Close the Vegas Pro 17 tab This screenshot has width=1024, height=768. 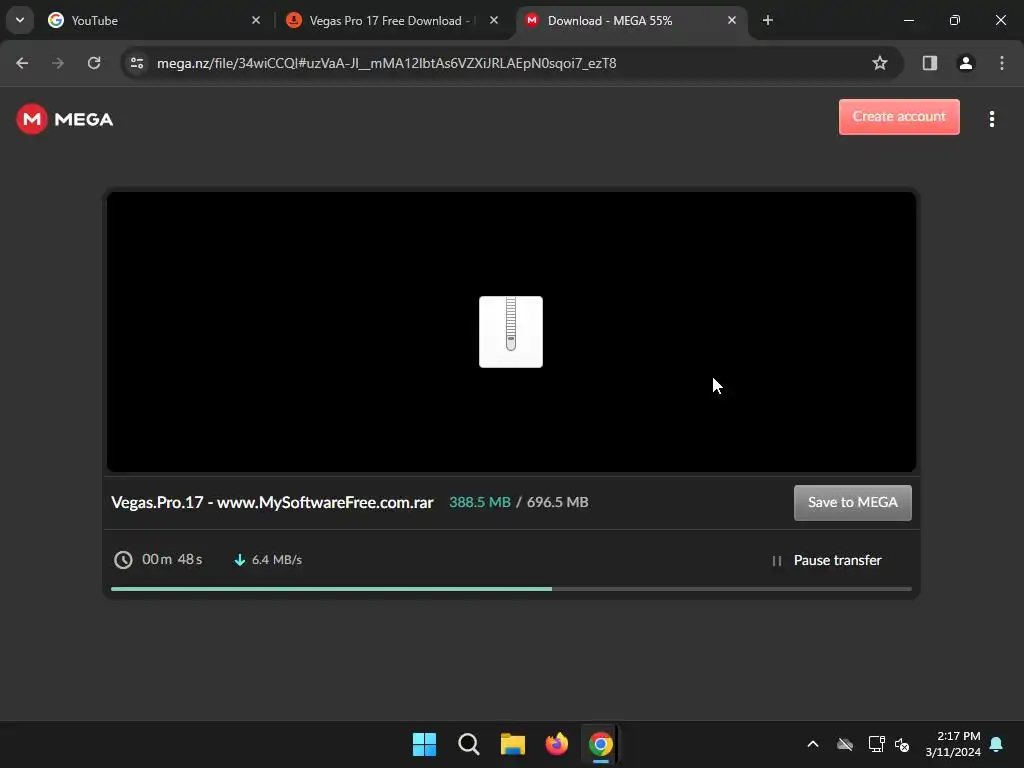494,20
